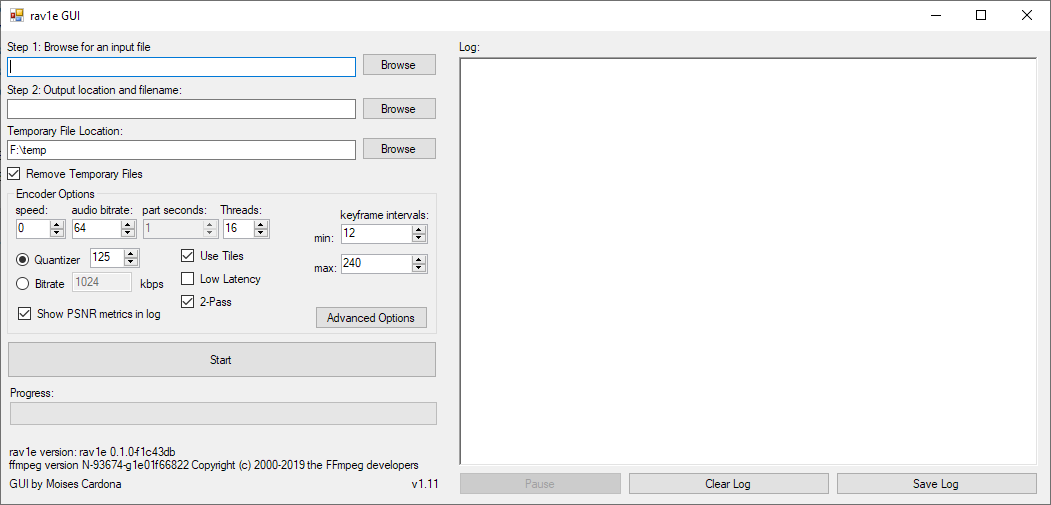Increase the Threads count stepper
Viewport: 1051px width, 505px height.
(x=261, y=224)
